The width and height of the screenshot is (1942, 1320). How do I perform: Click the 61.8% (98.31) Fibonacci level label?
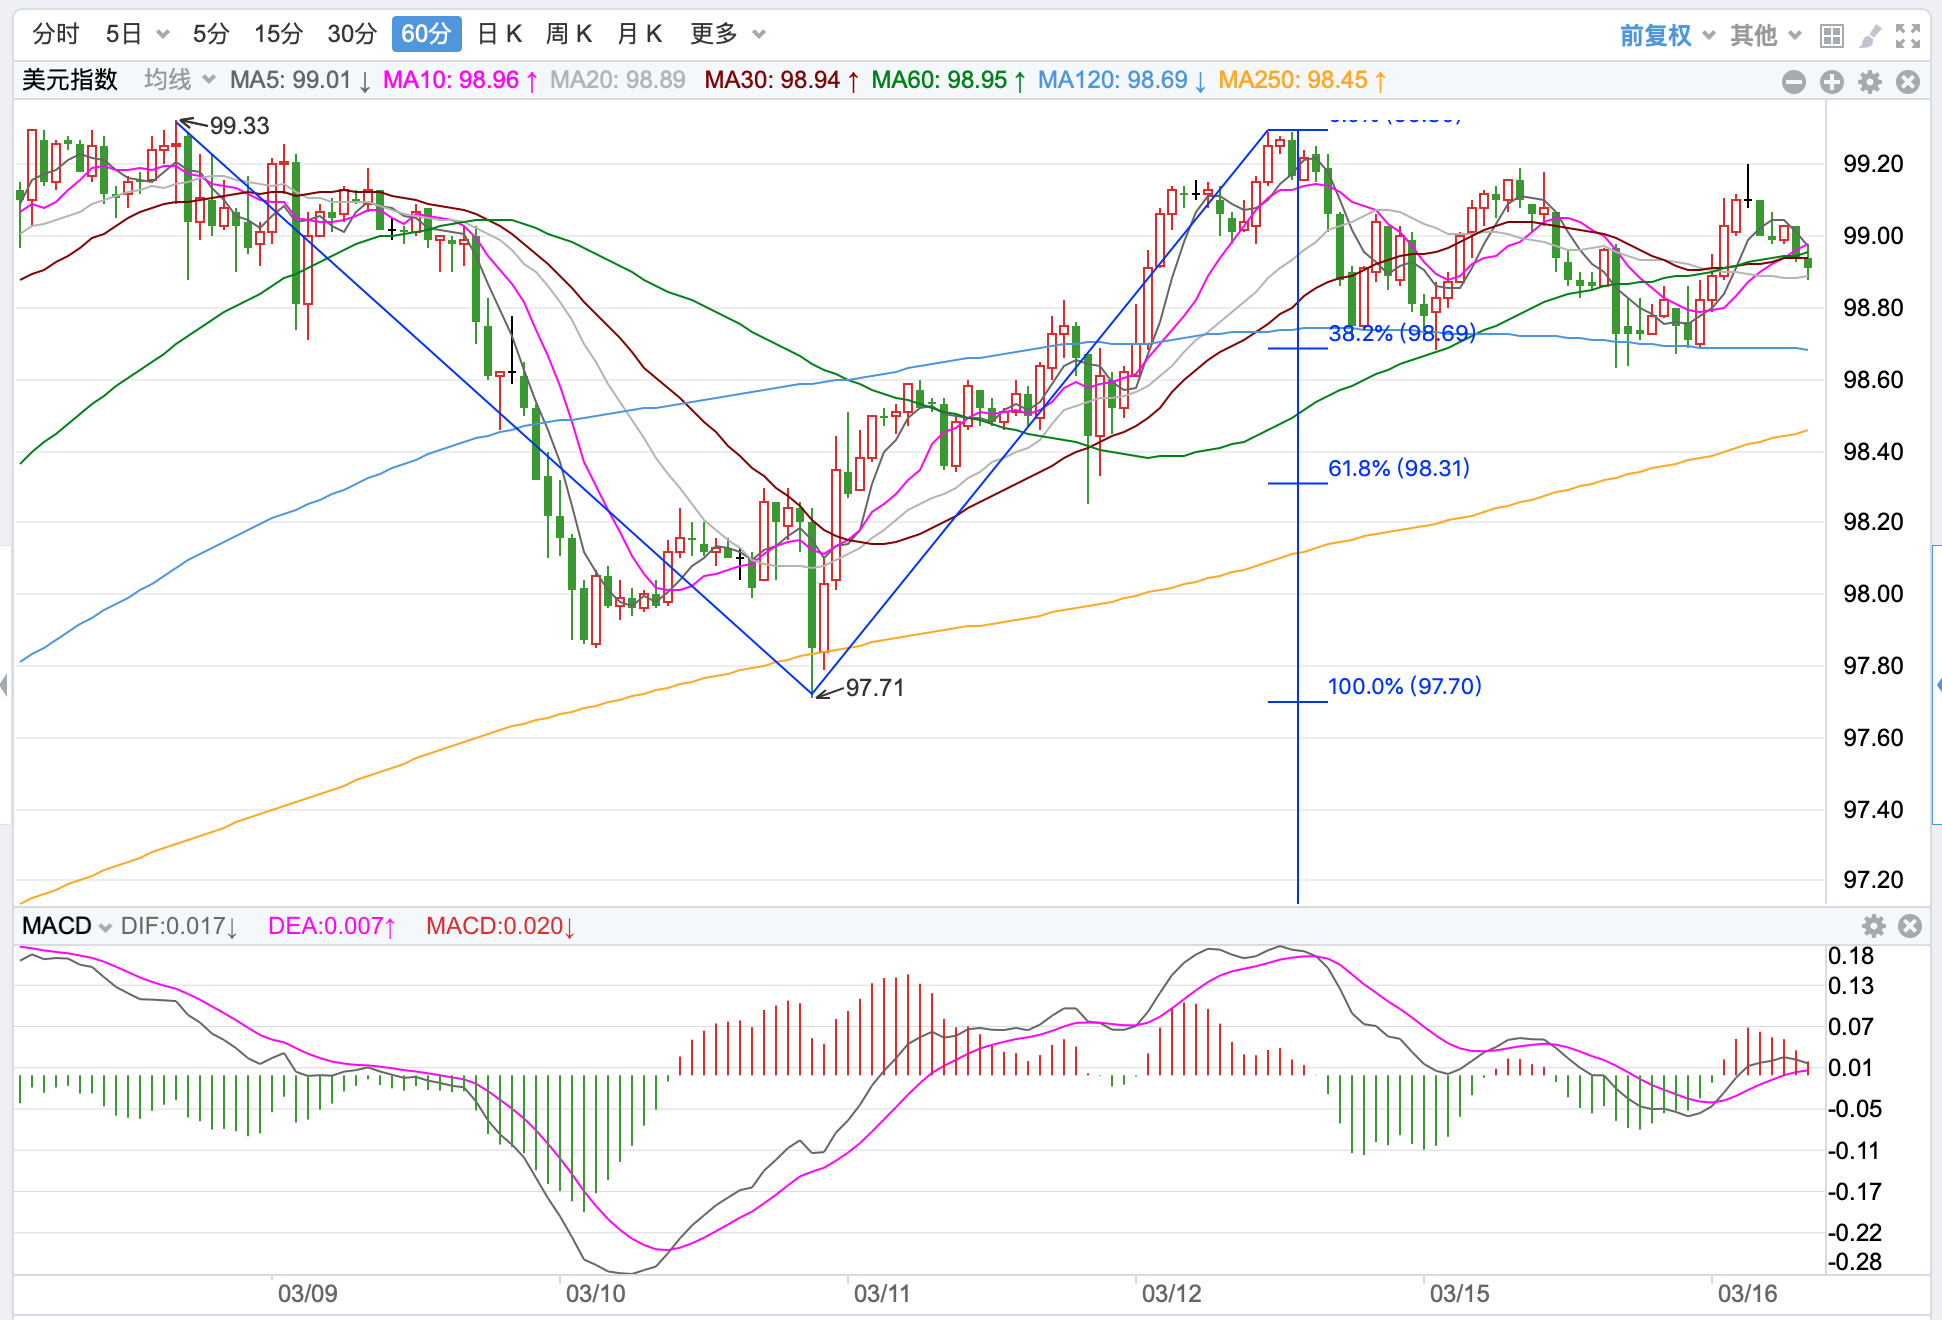coord(1398,468)
